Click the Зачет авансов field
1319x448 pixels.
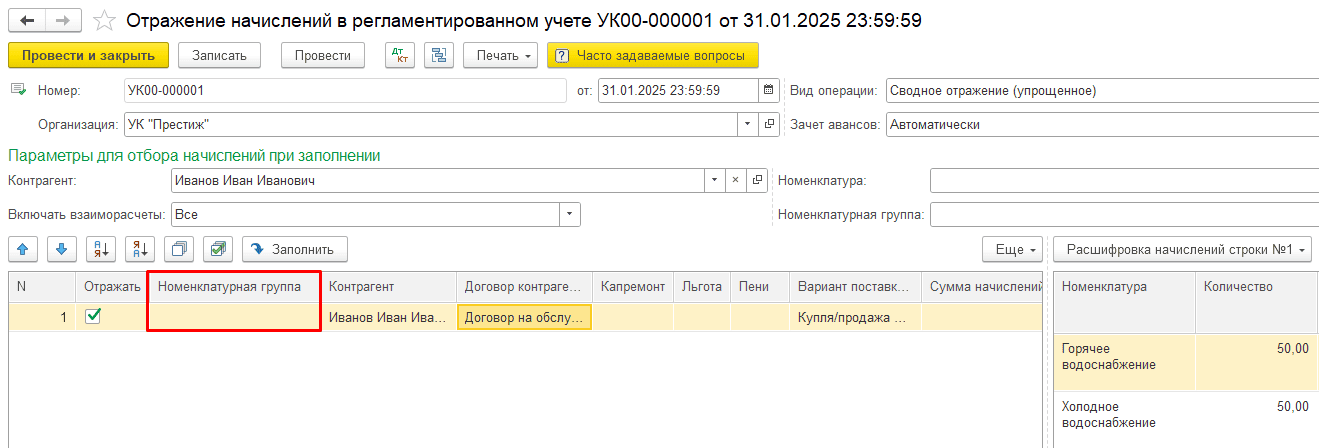pos(1102,125)
